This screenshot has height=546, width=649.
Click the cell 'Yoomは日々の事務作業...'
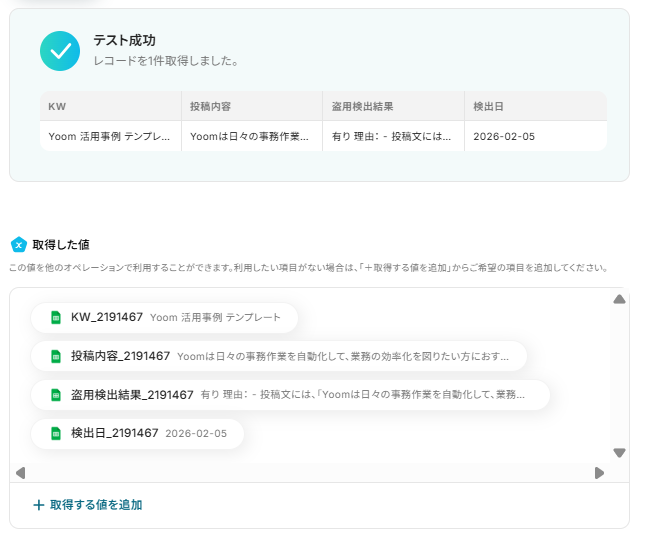coord(252,136)
